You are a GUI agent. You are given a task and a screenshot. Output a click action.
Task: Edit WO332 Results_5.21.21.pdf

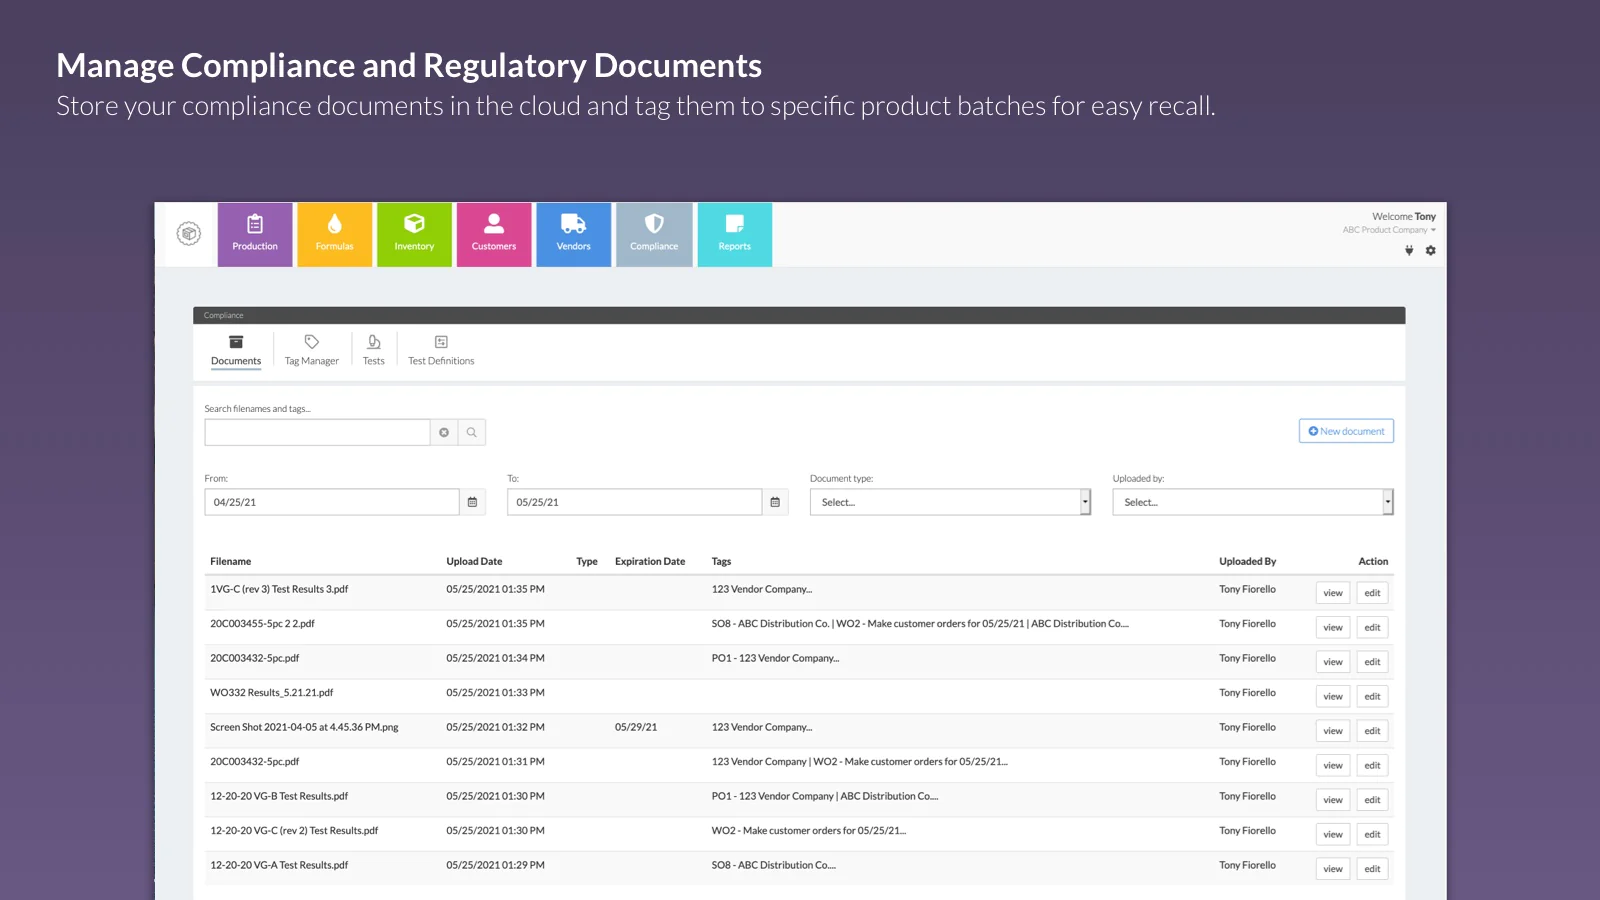coord(1372,697)
